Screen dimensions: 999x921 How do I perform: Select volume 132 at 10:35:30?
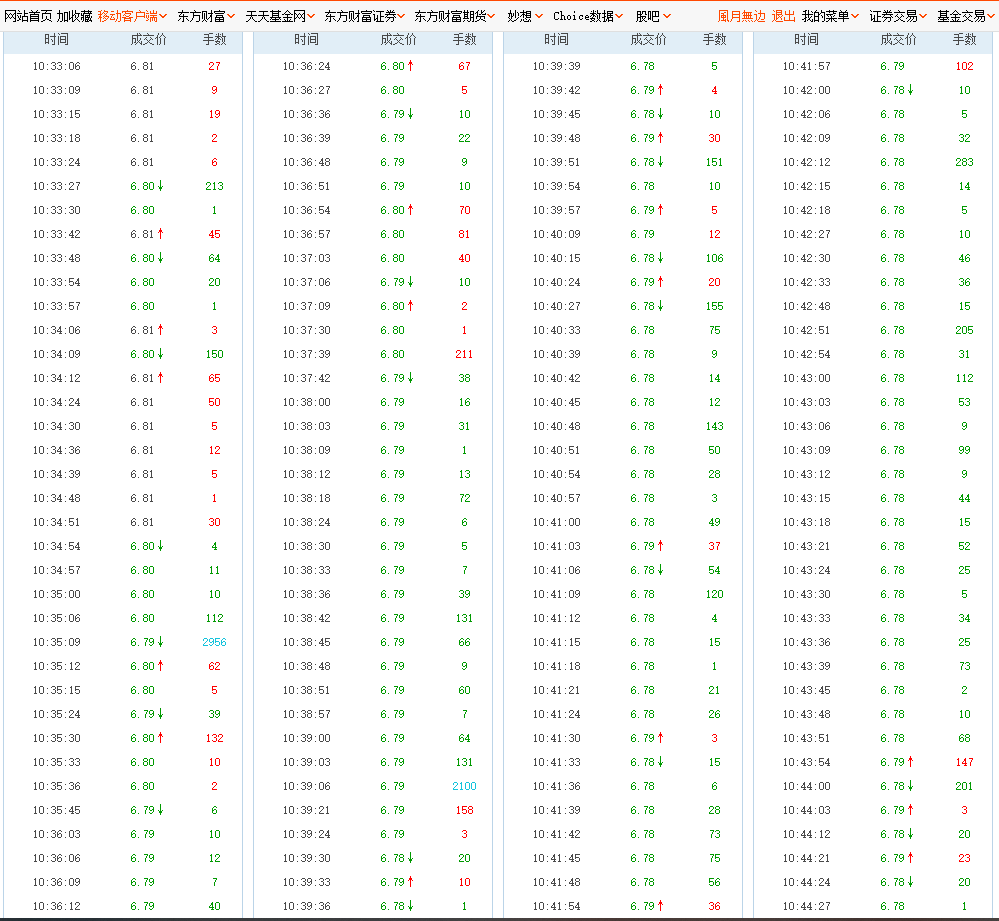[214, 738]
